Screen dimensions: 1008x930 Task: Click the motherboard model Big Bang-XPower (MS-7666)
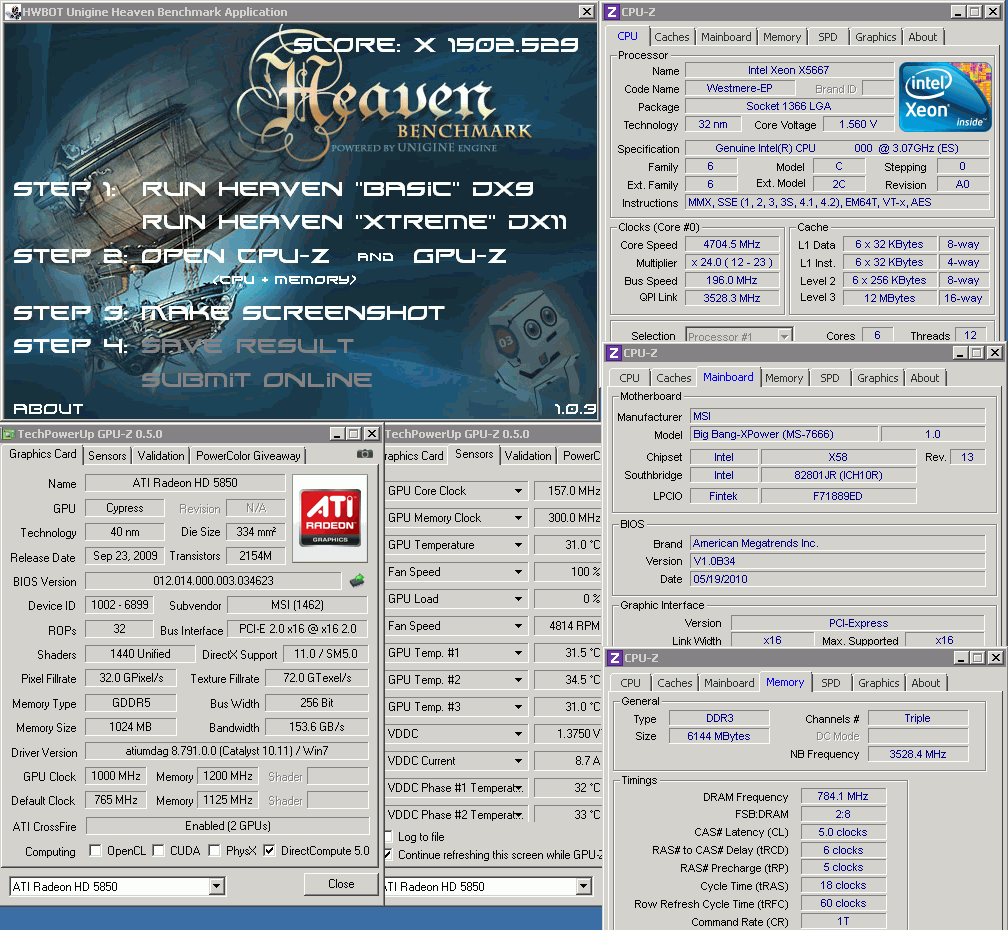pyautogui.click(x=784, y=434)
